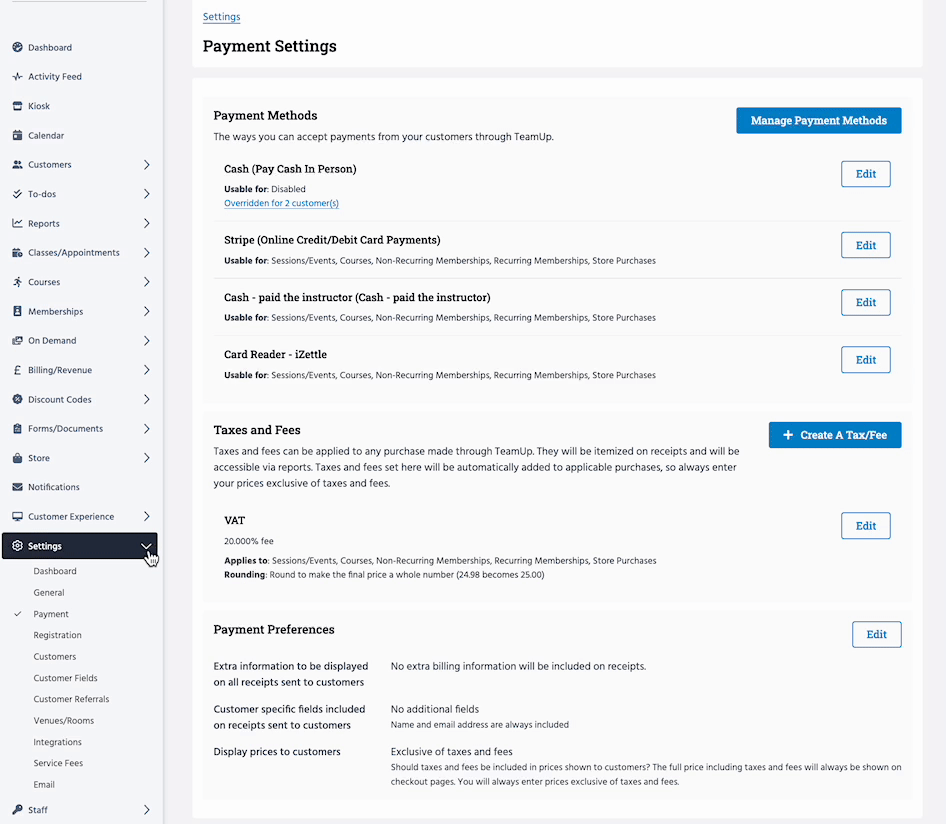
Task: Select the Calendar icon in sidebar
Action: point(18,135)
